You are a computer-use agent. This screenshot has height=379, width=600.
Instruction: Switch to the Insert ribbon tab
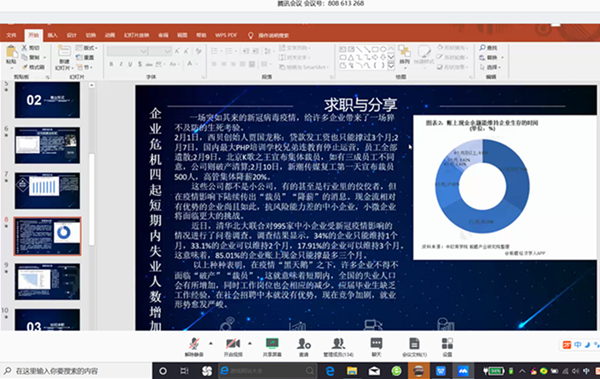(x=52, y=35)
